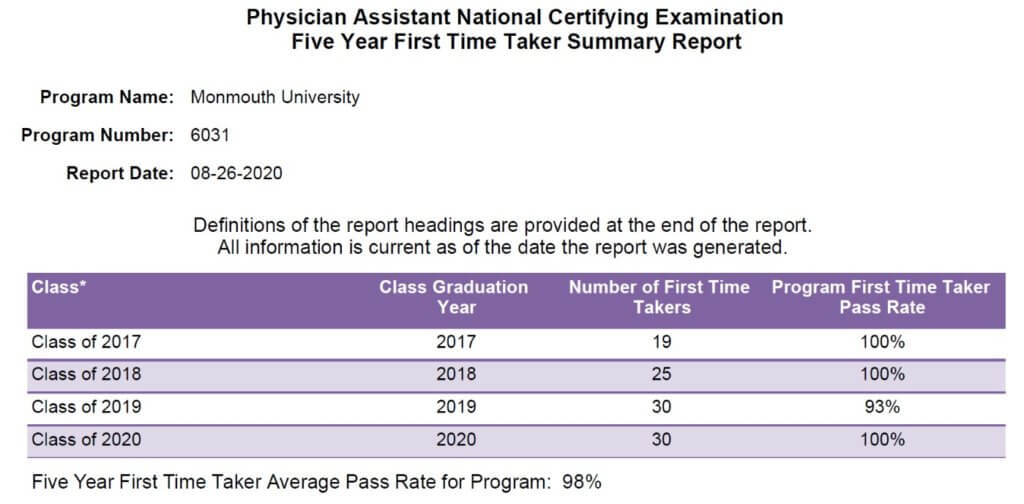This screenshot has height=504, width=1024.
Task: Click Program First Time Taker Pass Rate header
Action: [881, 297]
